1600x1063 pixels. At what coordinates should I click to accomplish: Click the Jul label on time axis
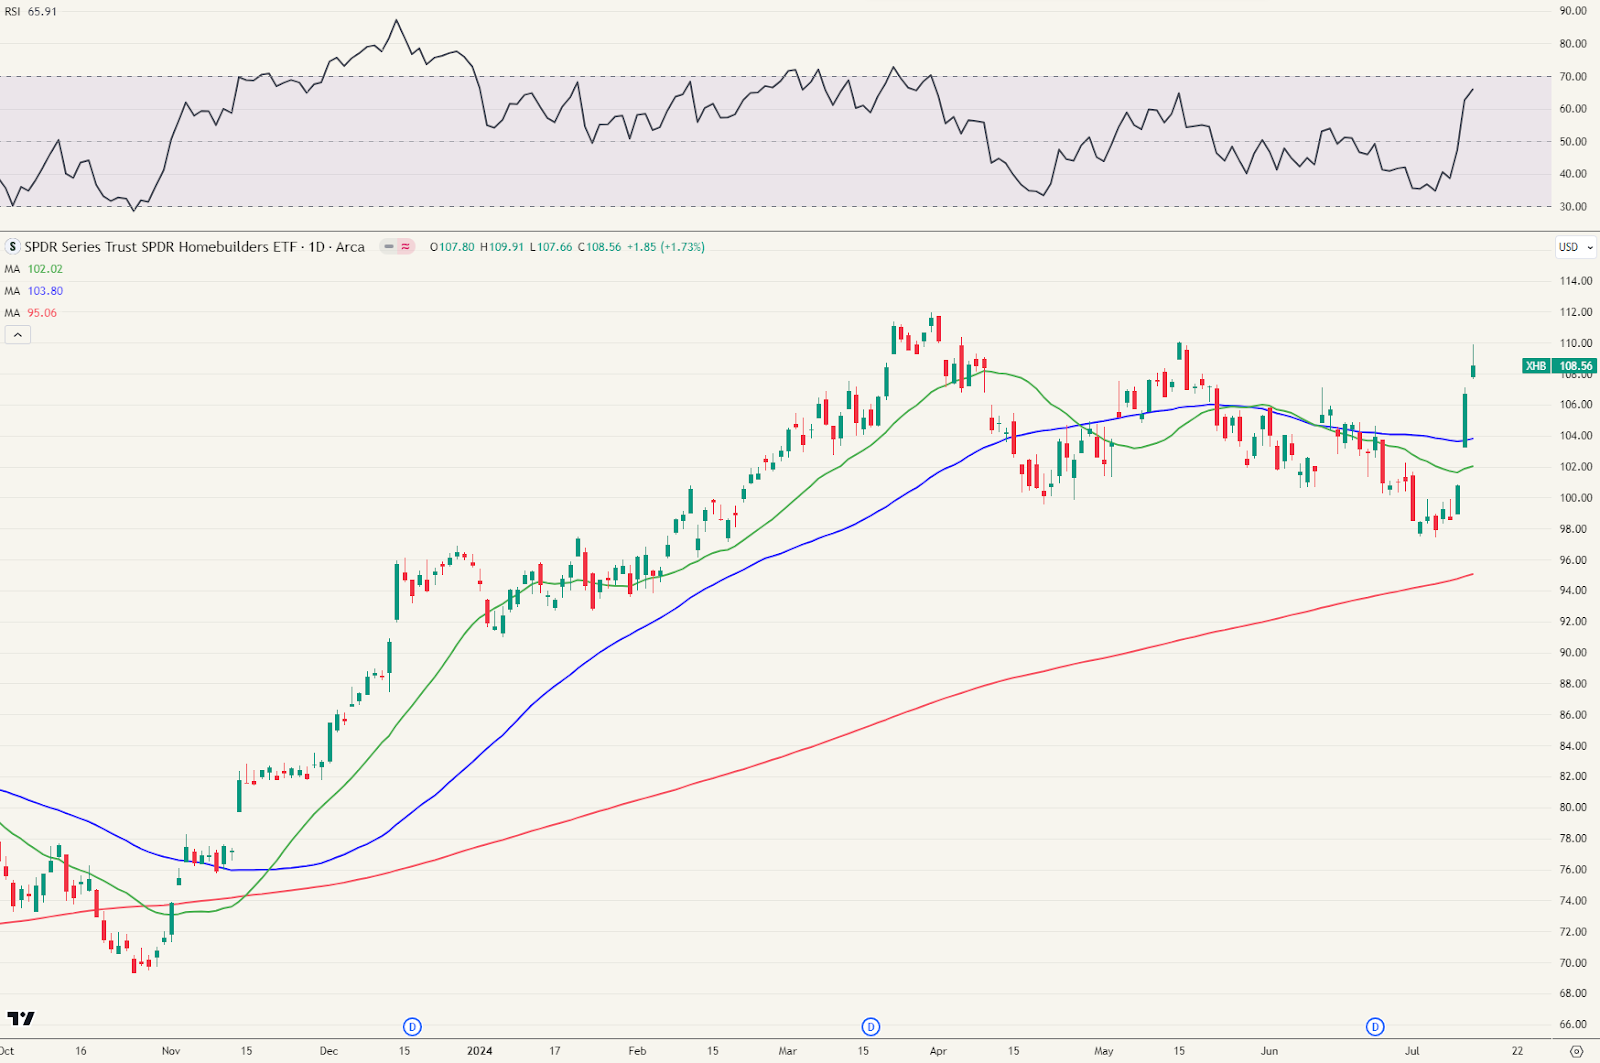tap(1413, 1051)
